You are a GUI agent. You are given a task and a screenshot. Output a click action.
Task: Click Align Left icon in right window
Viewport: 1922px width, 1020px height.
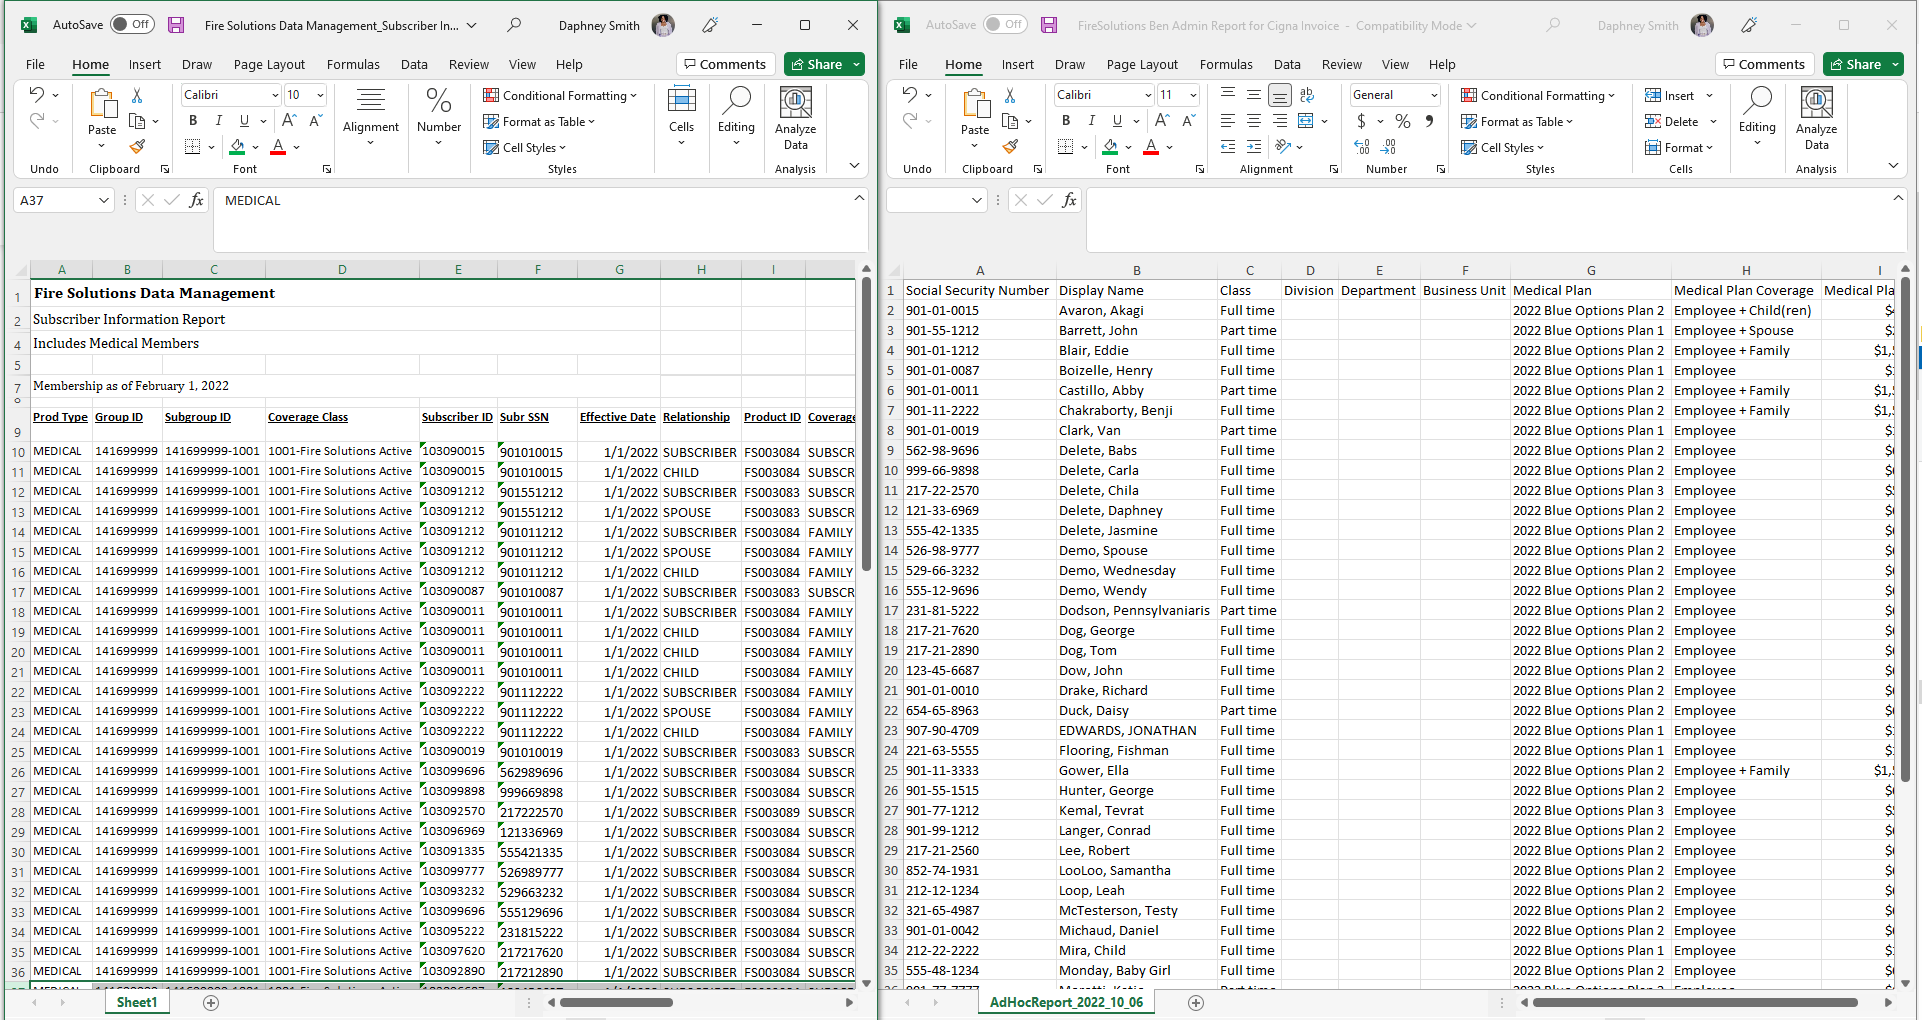pos(1228,121)
